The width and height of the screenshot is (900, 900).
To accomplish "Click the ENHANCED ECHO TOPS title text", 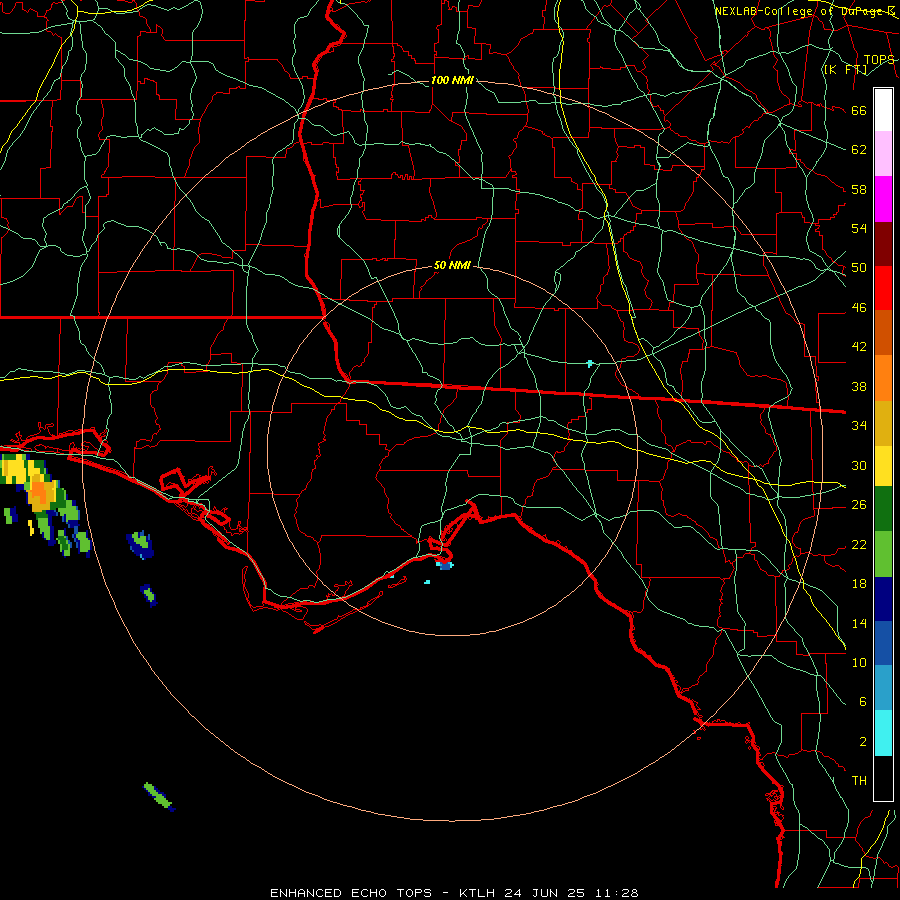I will (x=351, y=893).
